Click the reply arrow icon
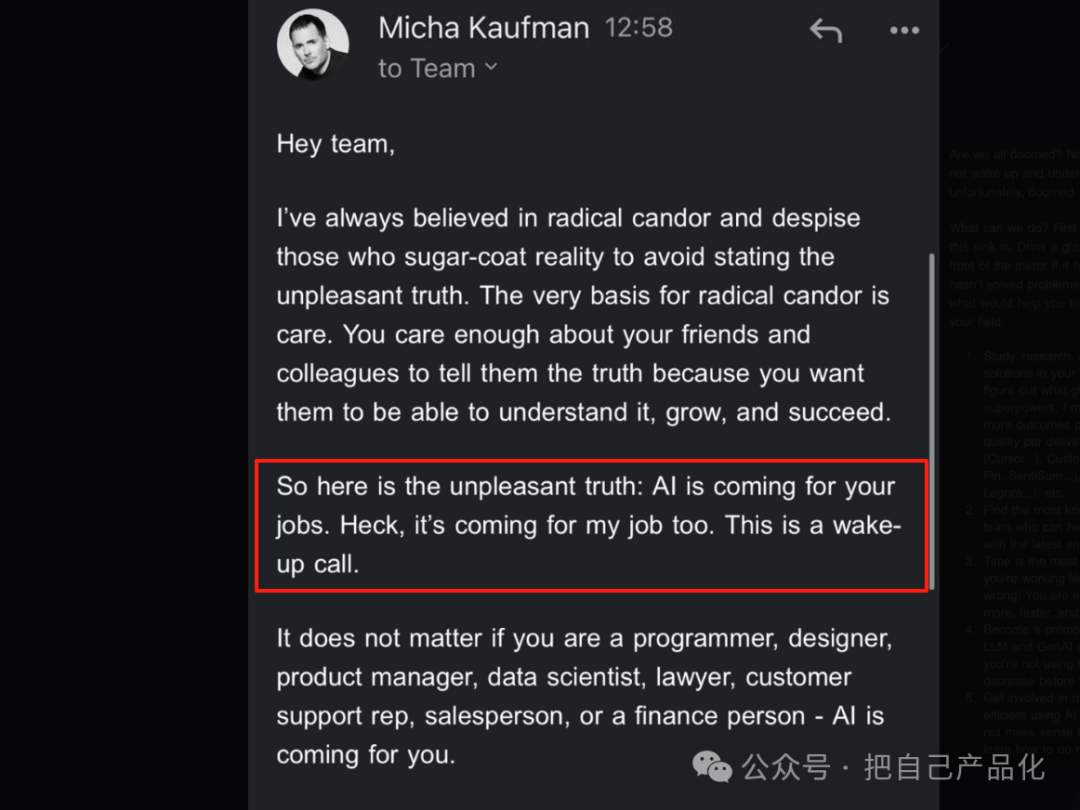1080x810 pixels. [826, 30]
